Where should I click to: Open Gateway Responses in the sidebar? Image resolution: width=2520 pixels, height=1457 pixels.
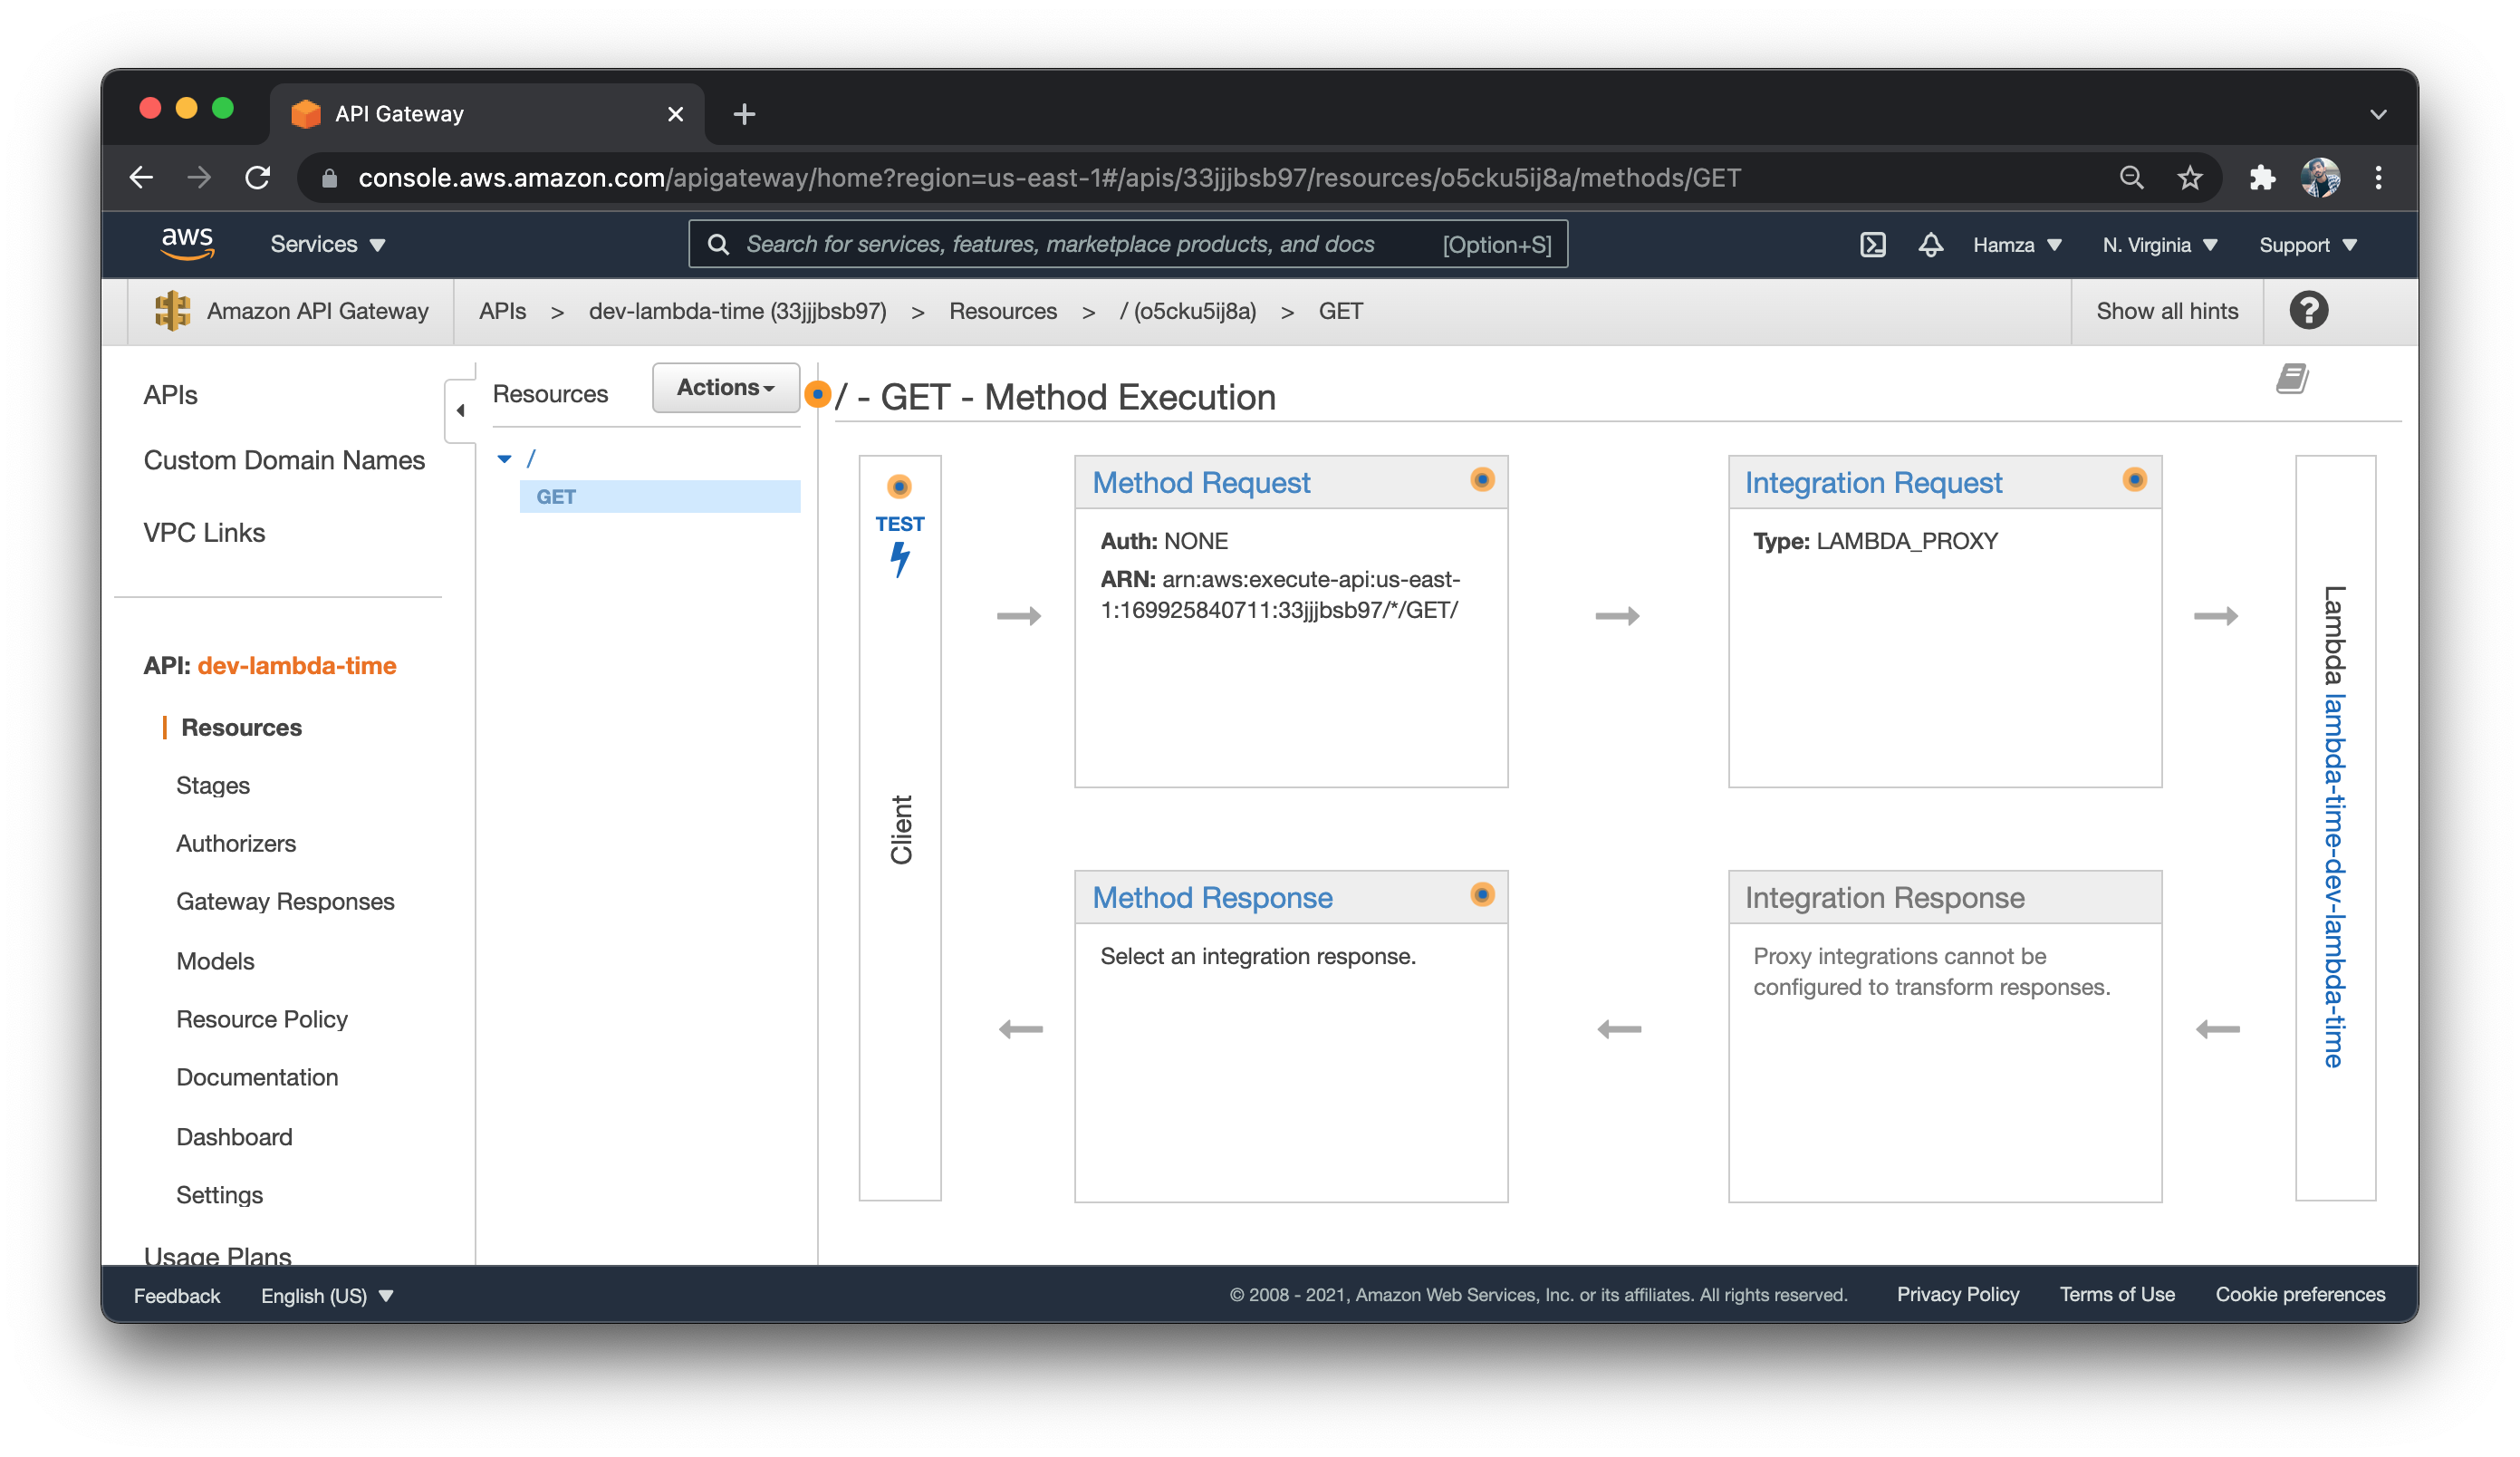click(x=285, y=902)
